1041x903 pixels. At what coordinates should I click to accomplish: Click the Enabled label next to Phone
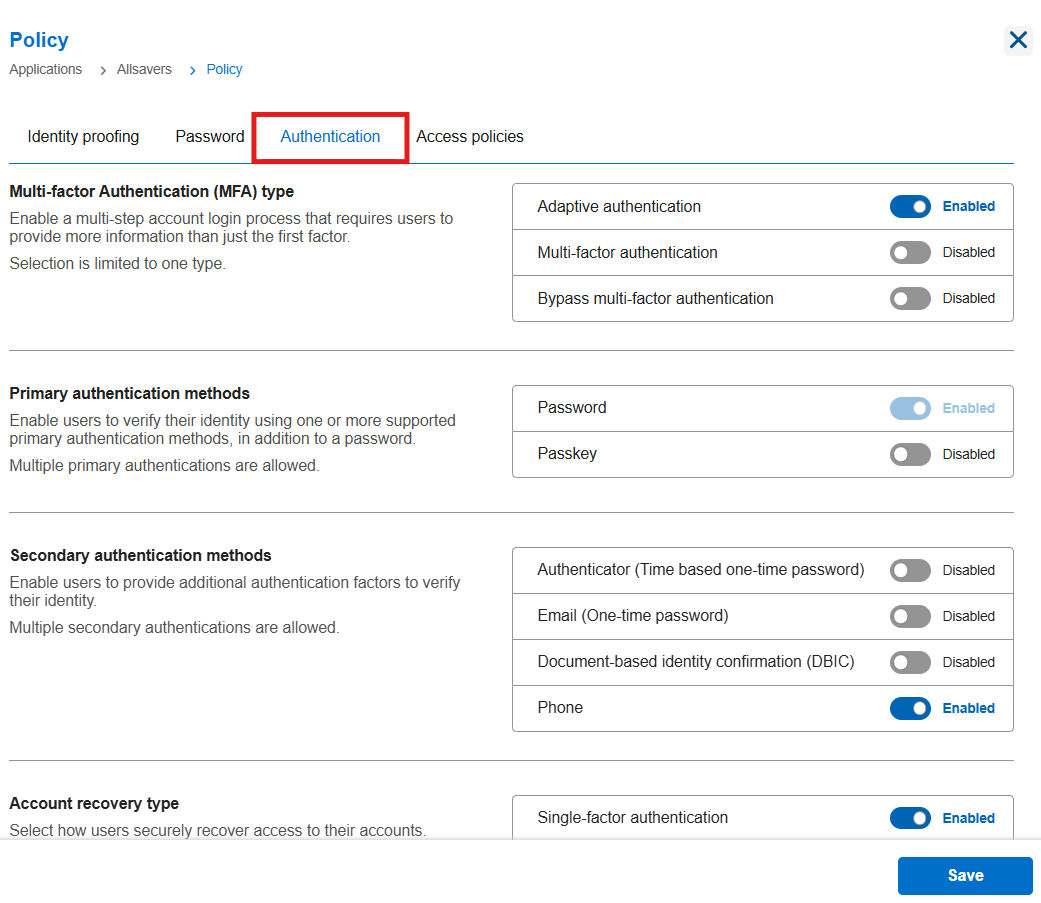[969, 708]
